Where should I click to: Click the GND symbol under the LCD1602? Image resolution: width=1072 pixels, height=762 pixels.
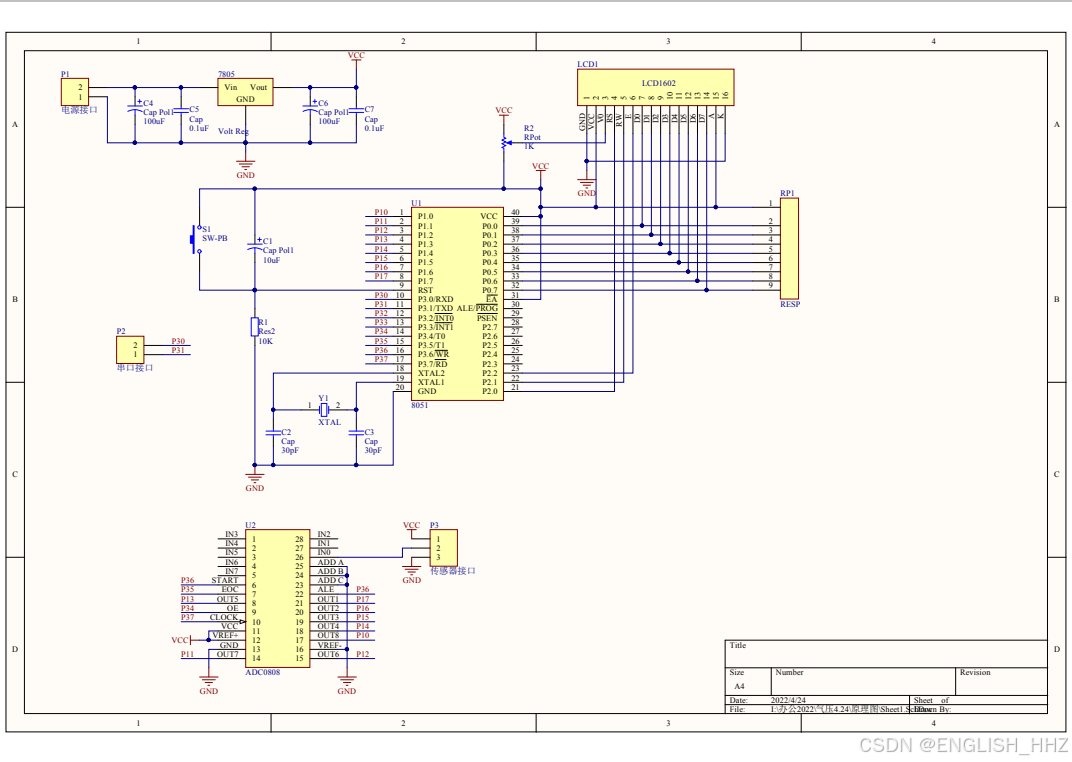coord(587,185)
